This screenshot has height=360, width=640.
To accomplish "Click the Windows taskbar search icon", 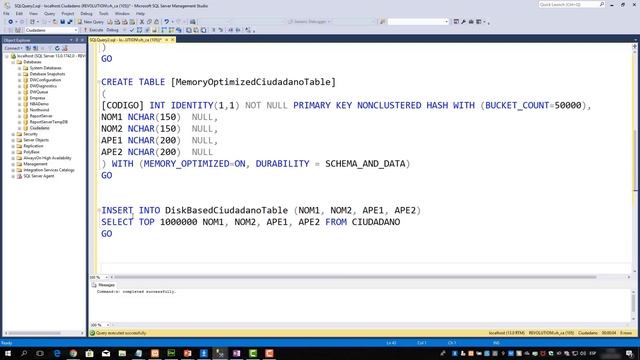I will (24, 353).
